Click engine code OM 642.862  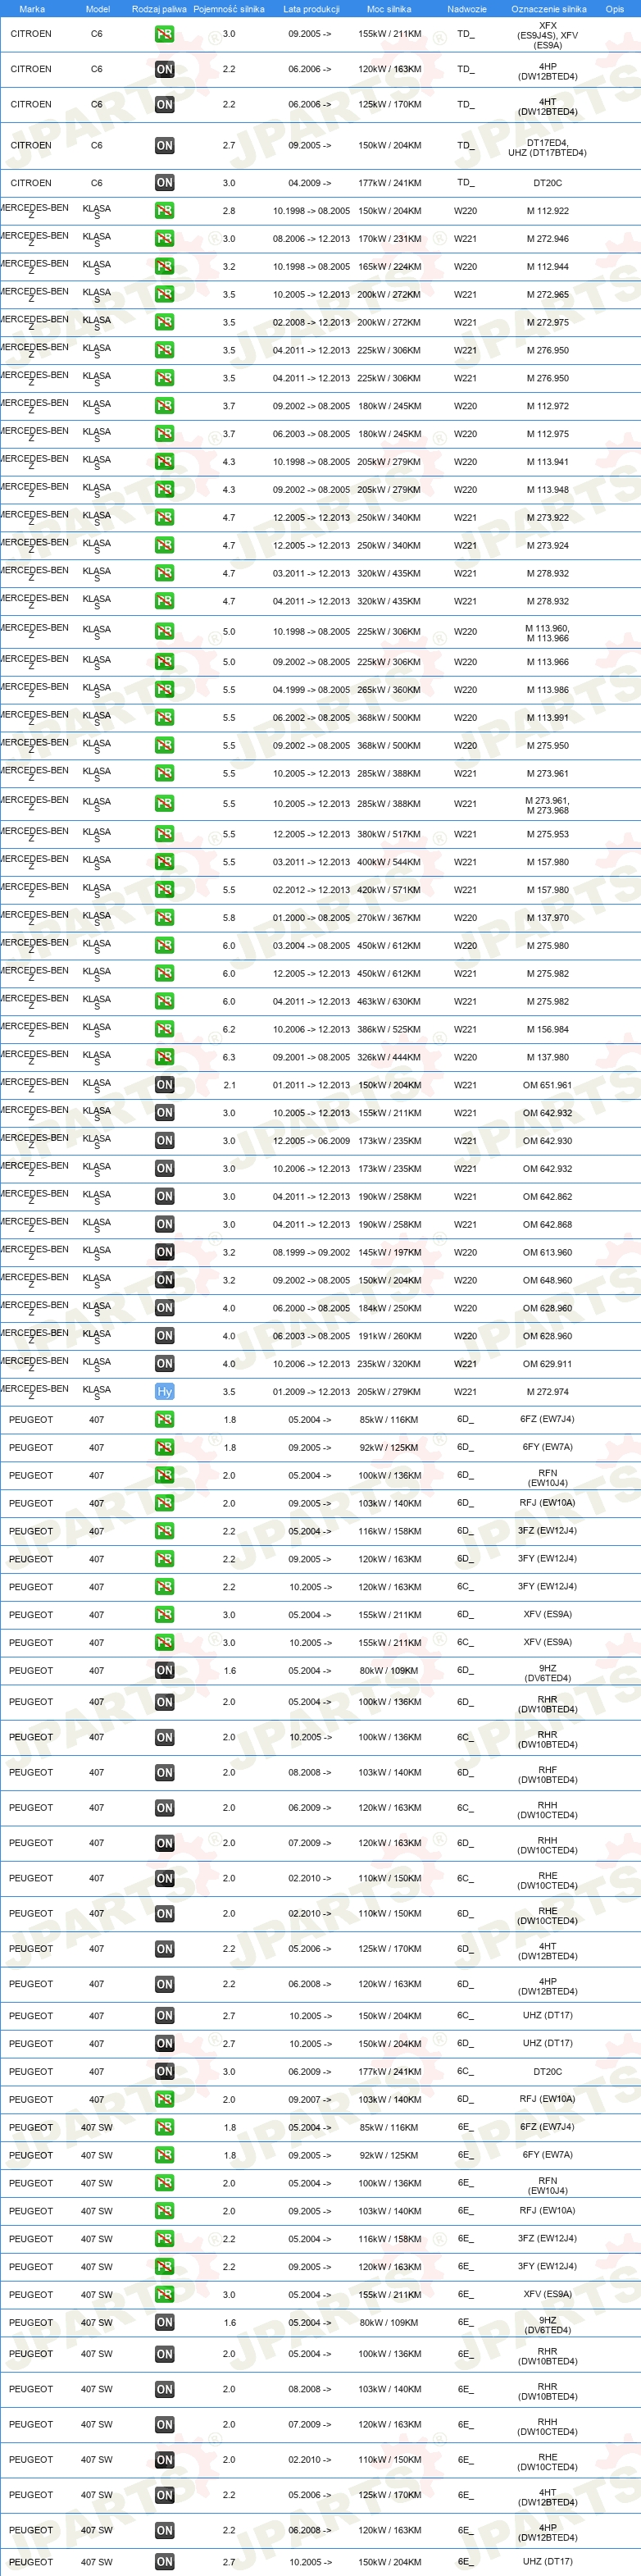(548, 1197)
